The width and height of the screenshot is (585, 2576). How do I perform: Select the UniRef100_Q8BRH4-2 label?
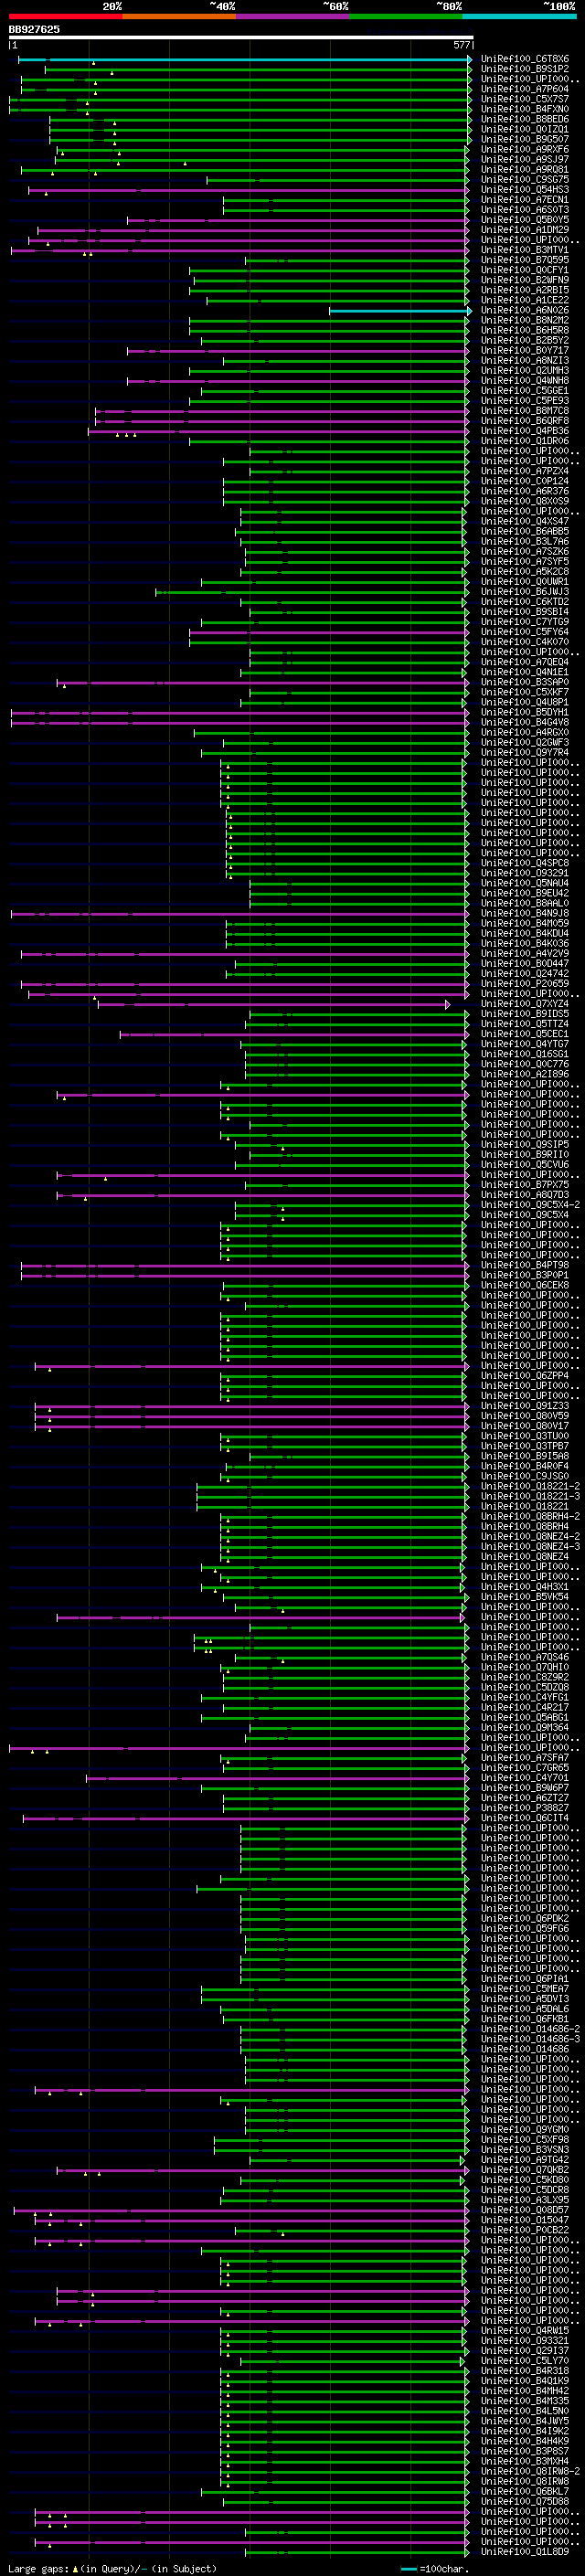[x=530, y=1517]
